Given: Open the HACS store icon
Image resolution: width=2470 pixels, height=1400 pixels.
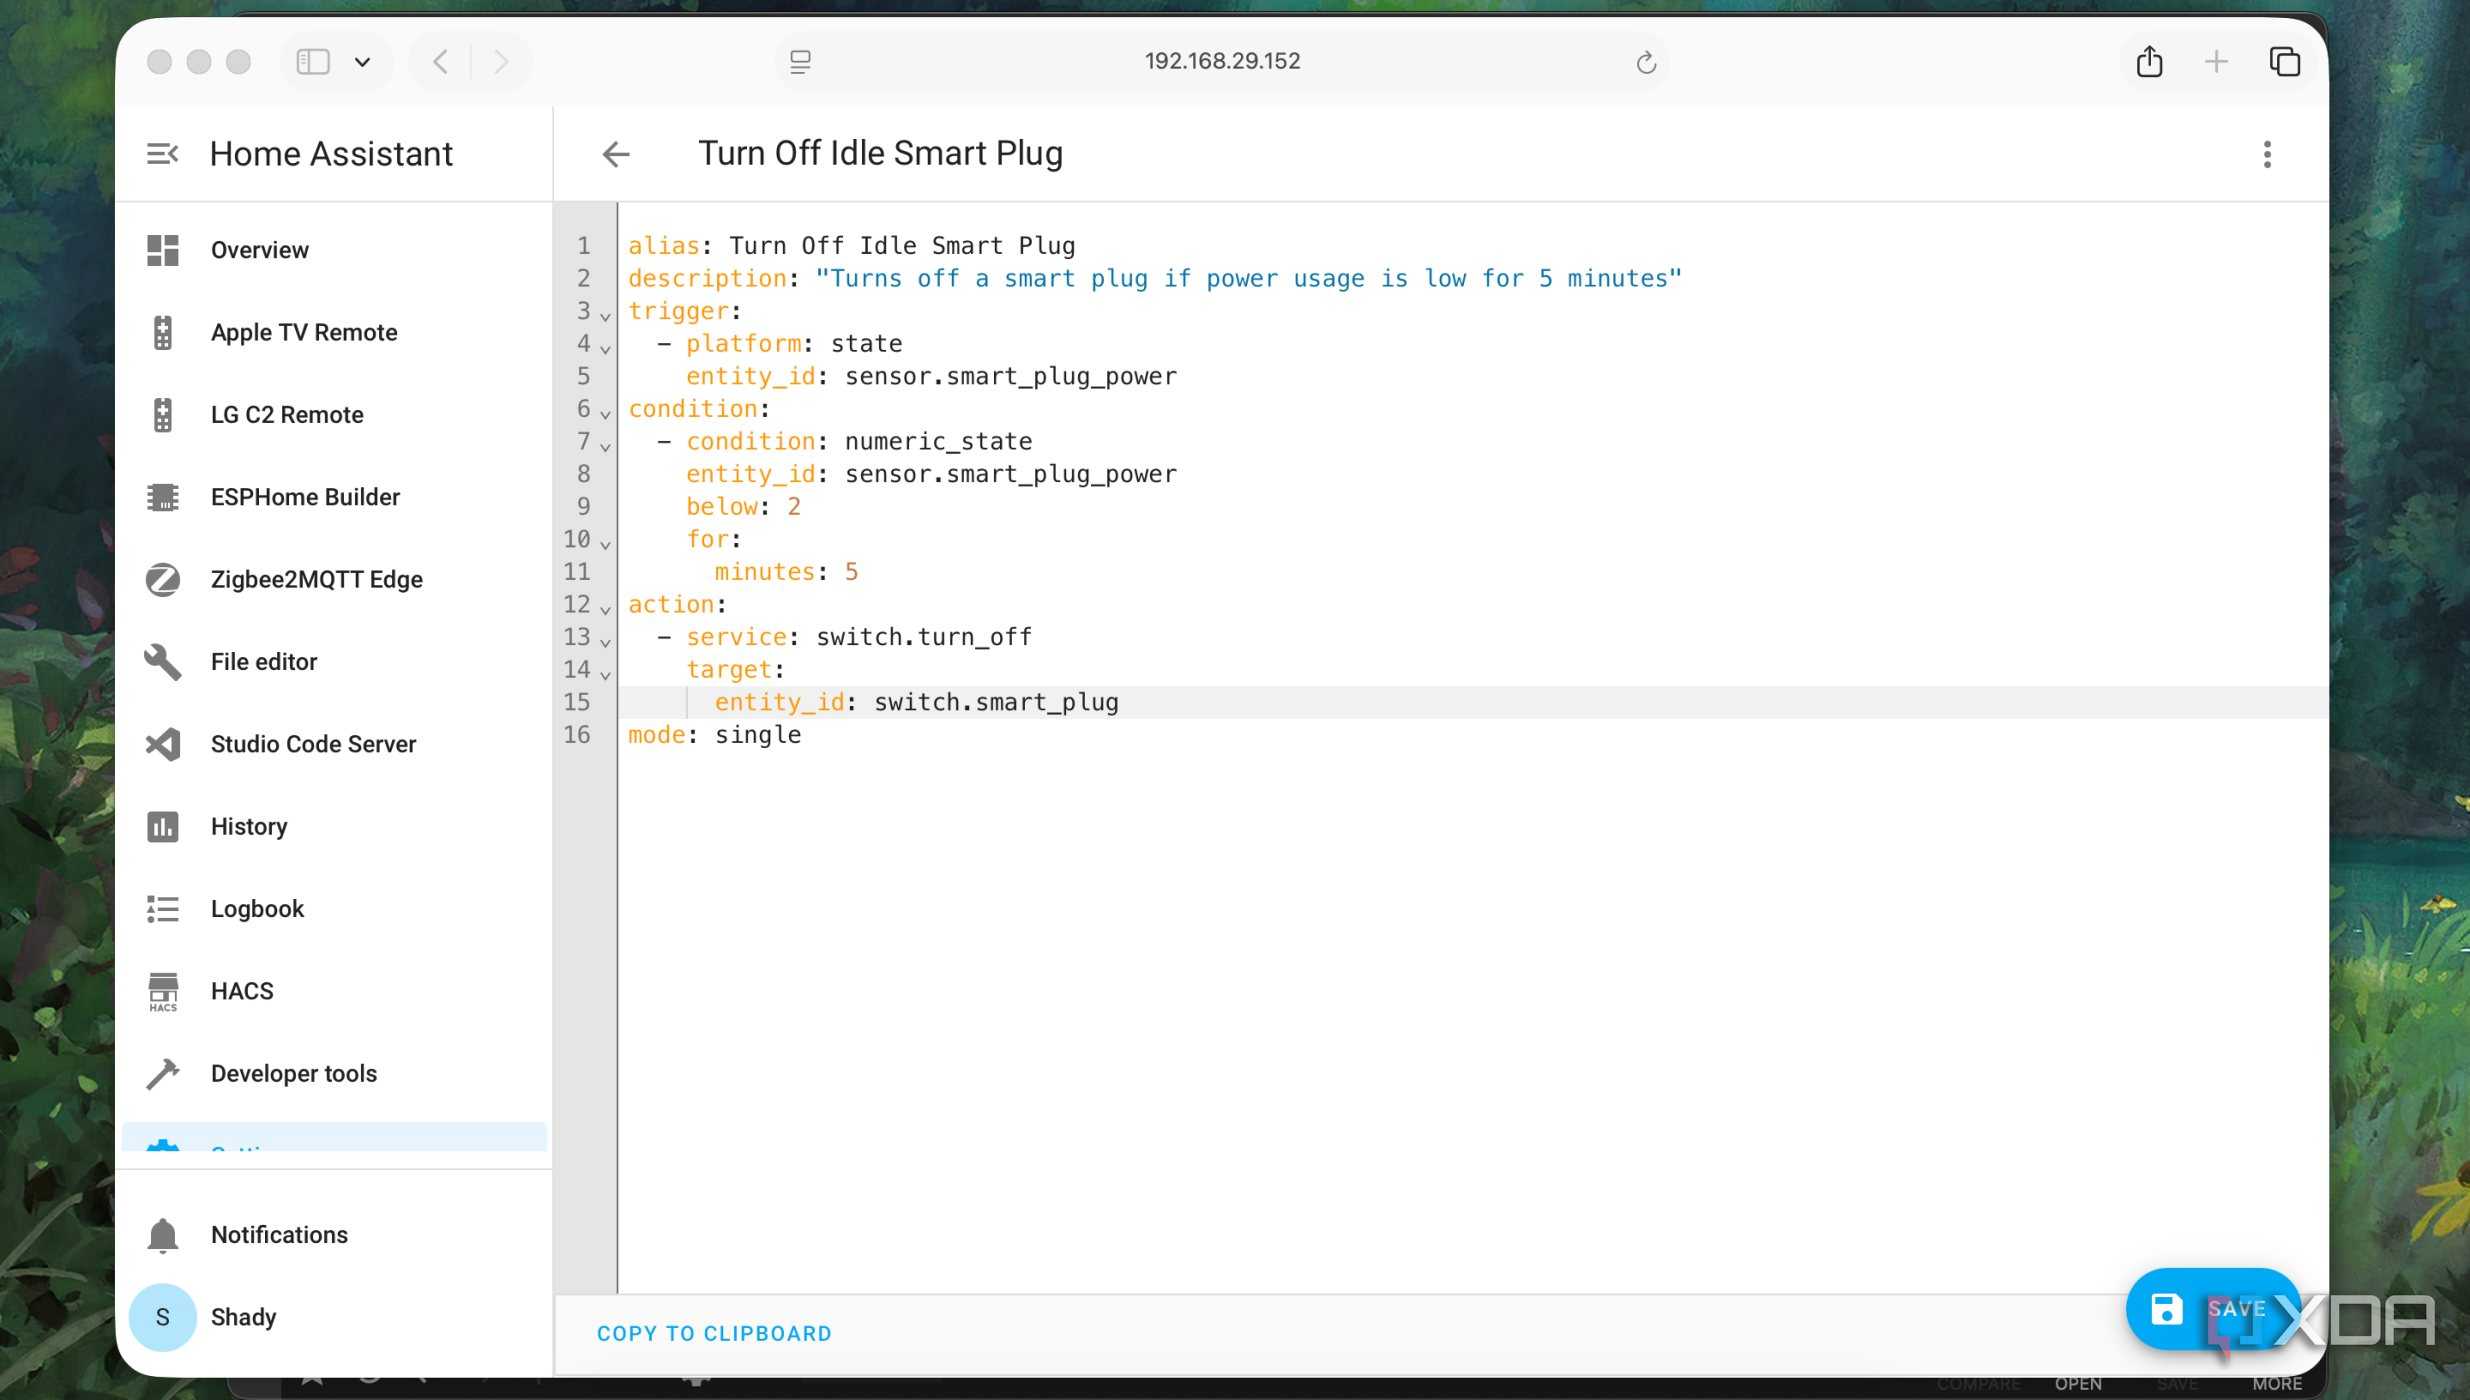Looking at the screenshot, I should pos(162,991).
